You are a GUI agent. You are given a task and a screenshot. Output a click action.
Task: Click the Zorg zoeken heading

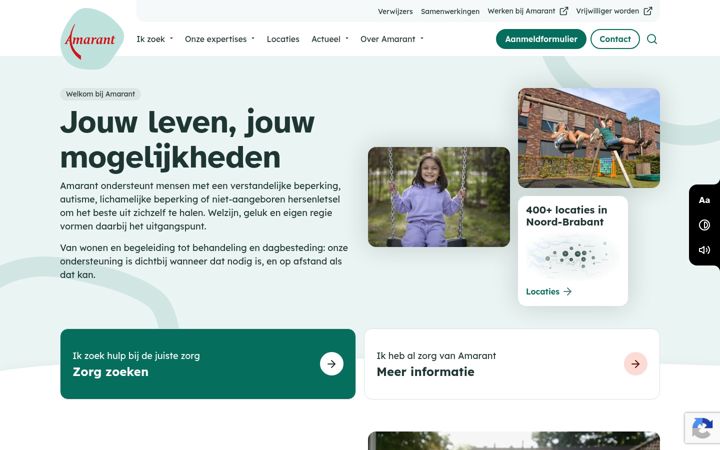[110, 372]
